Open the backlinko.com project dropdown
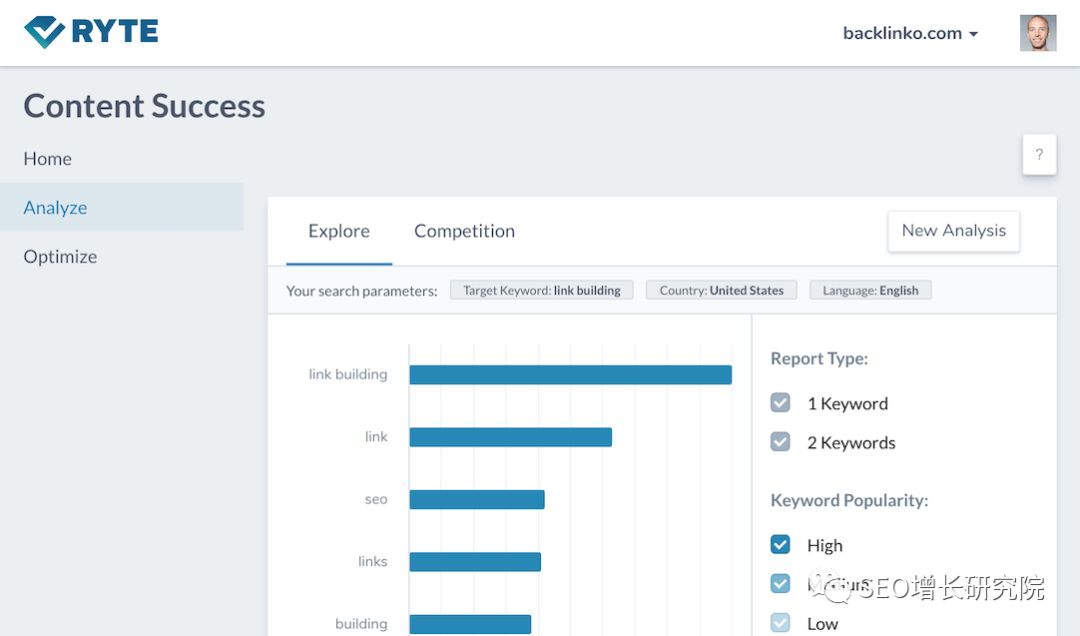This screenshot has width=1080, height=636. (x=910, y=33)
